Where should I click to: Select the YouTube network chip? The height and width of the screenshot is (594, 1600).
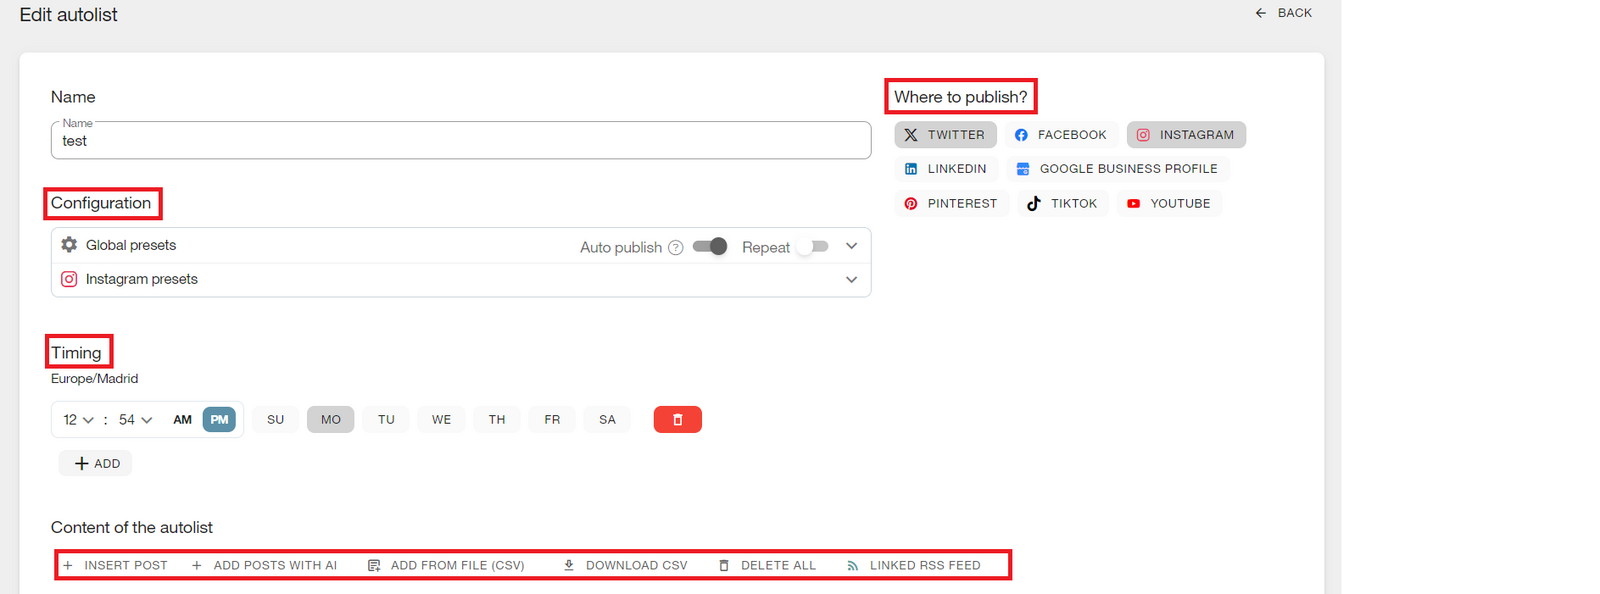point(1168,204)
